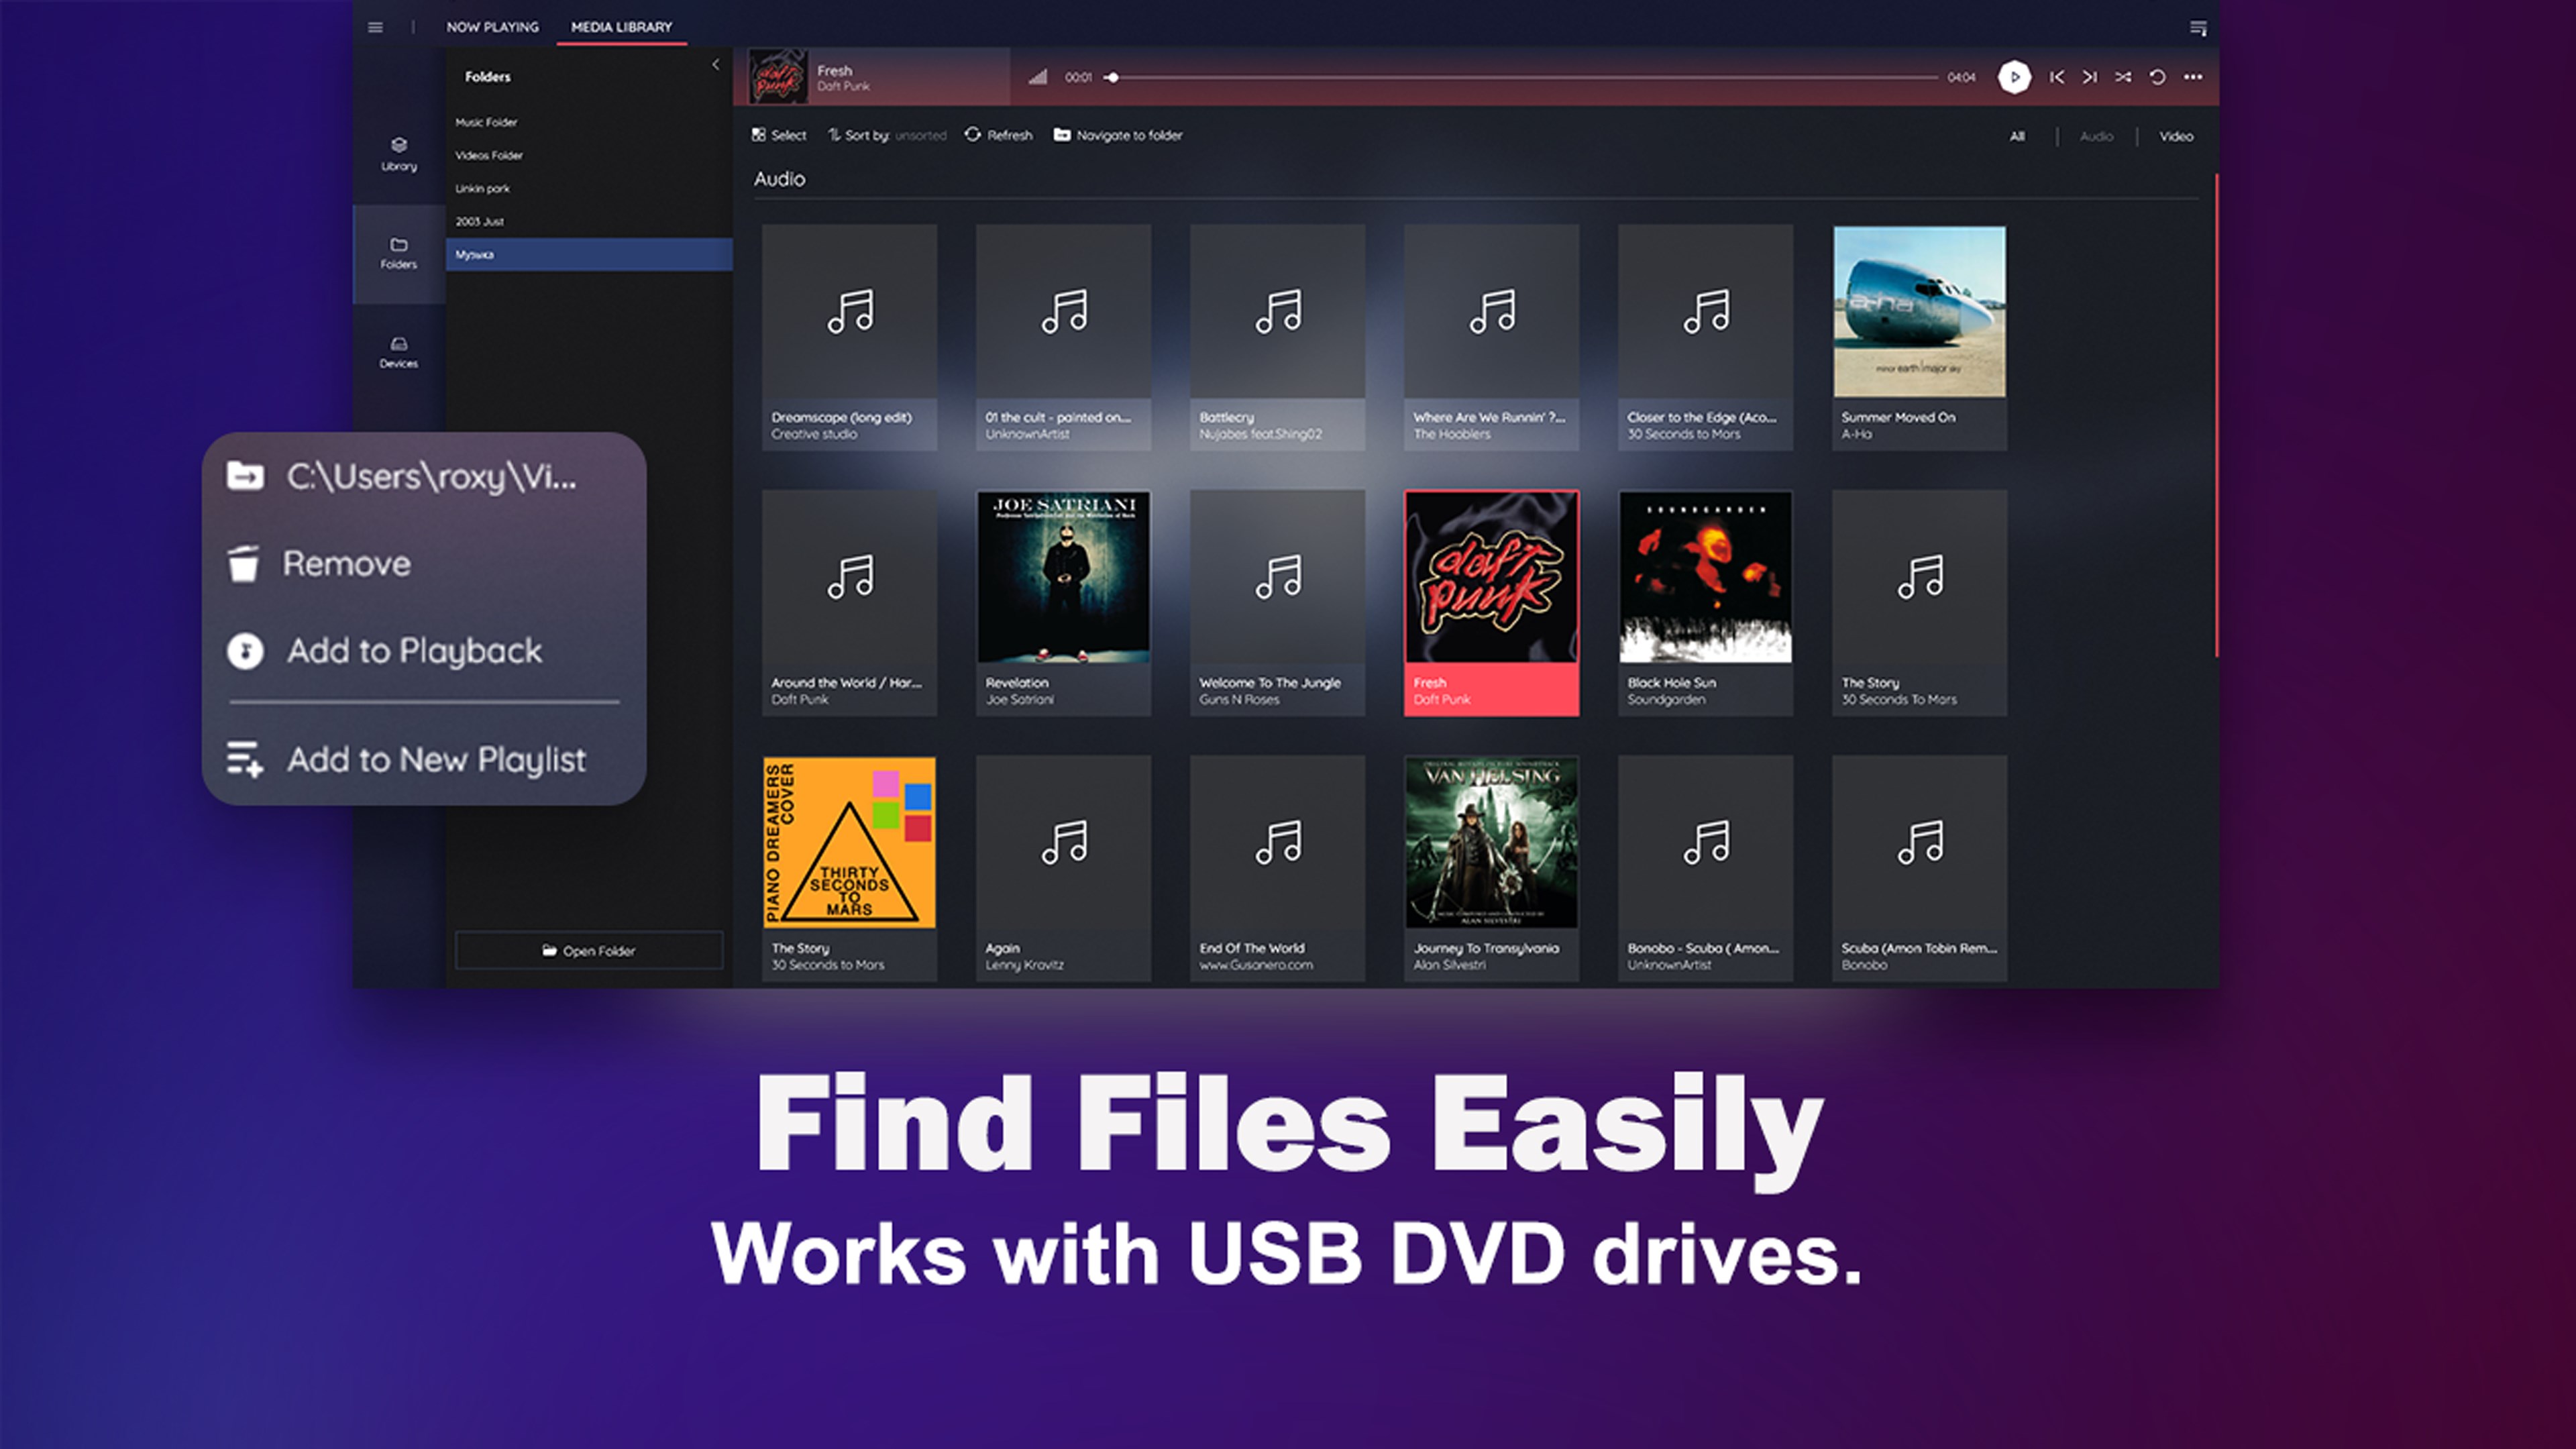Toggle shuffle playback mode
Screen dimensions: 2576x1449
[2123, 77]
